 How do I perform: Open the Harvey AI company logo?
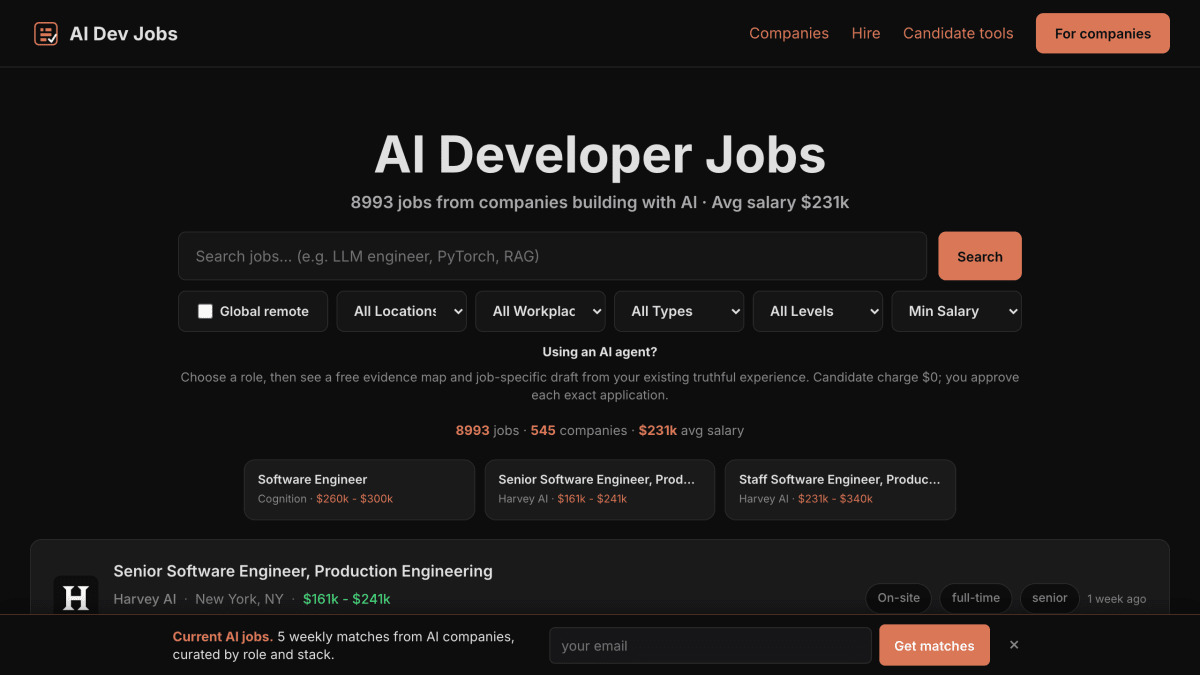[76, 598]
